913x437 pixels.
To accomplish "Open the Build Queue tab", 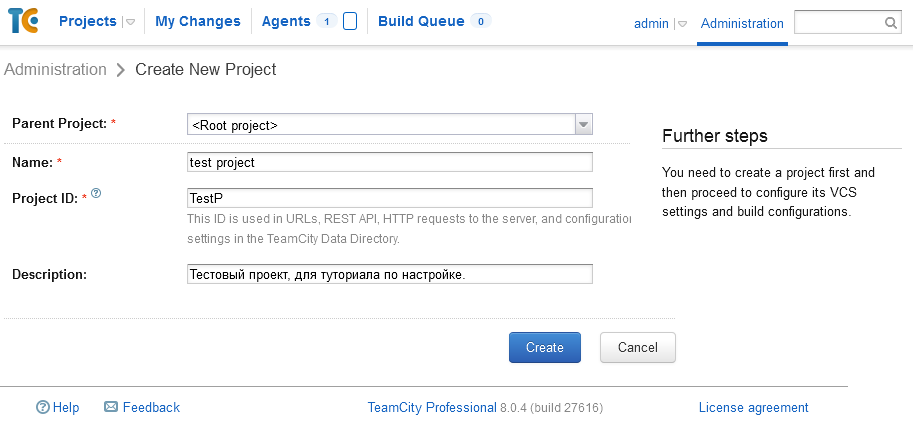I will pyautogui.click(x=421, y=21).
